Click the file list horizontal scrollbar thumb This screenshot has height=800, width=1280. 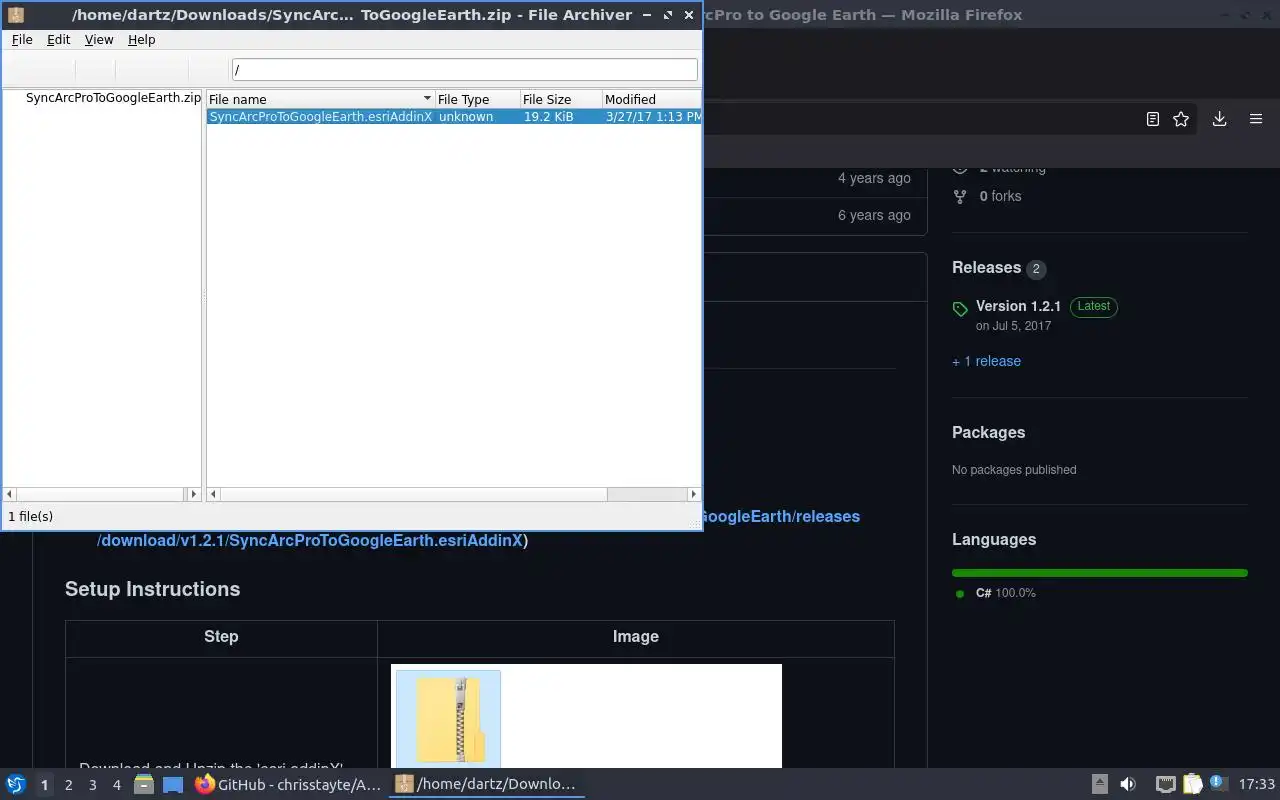click(x=413, y=494)
